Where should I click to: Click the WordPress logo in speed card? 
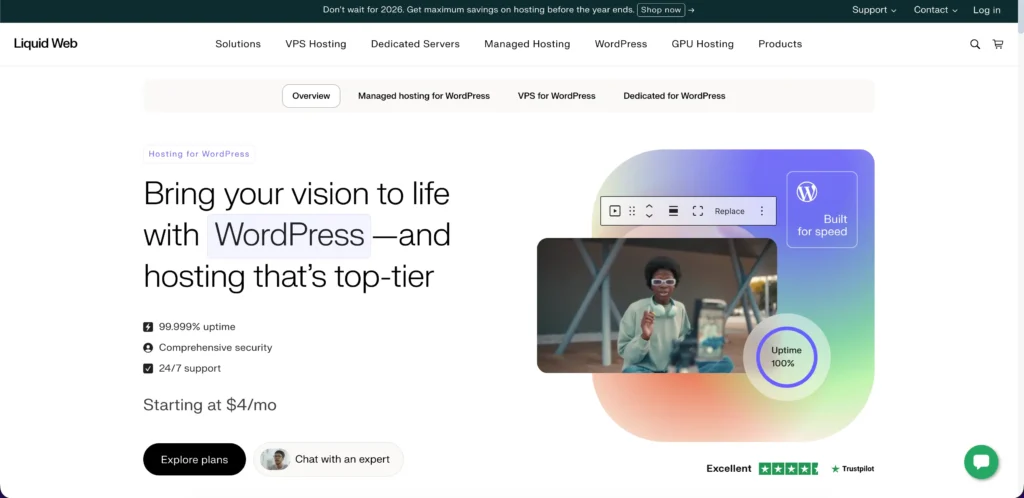(x=807, y=192)
